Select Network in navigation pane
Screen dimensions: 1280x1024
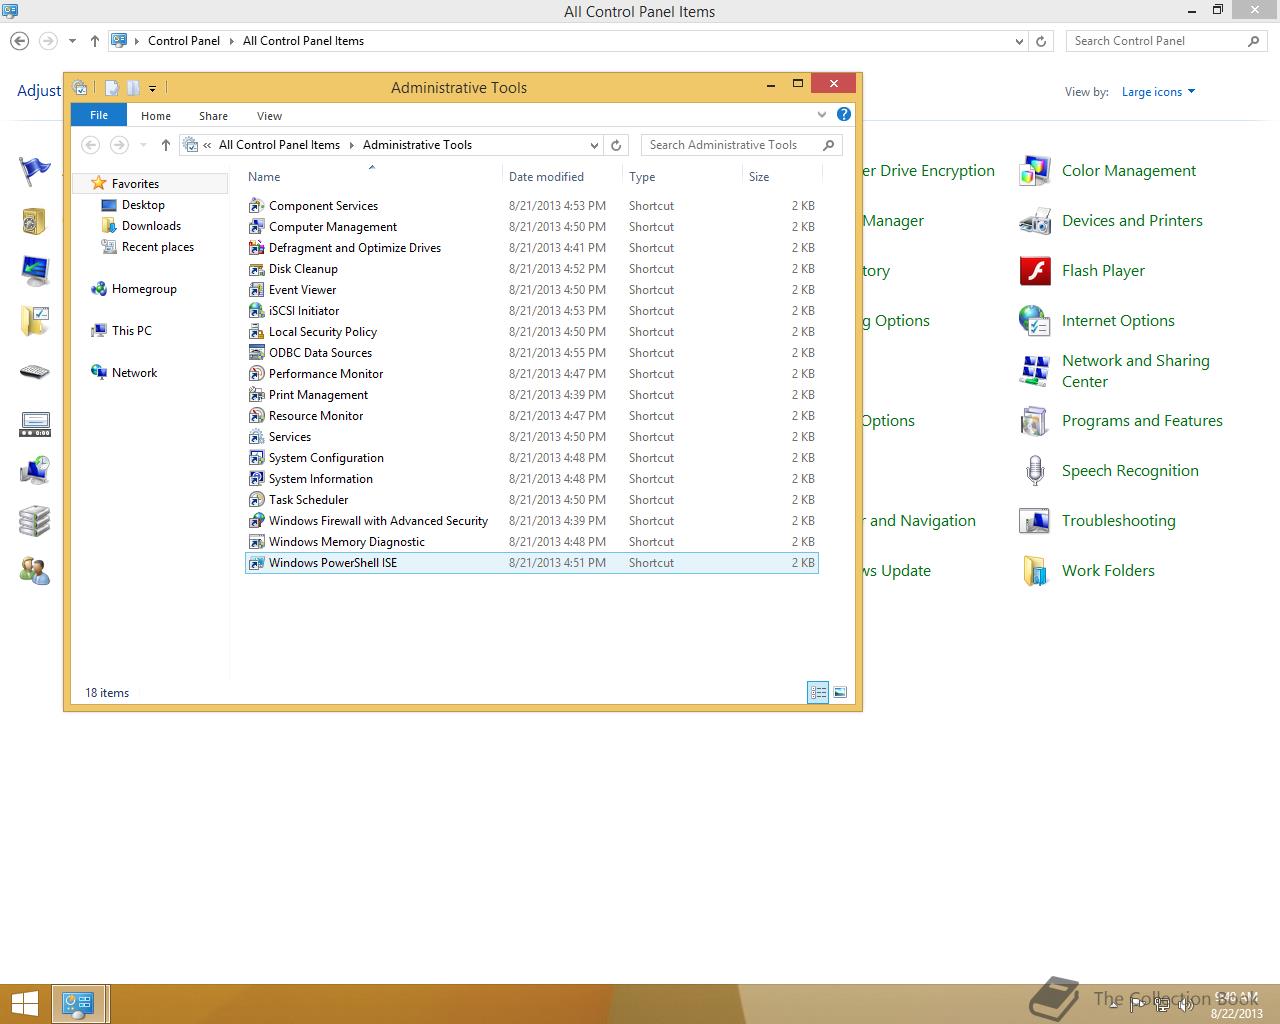pos(134,373)
